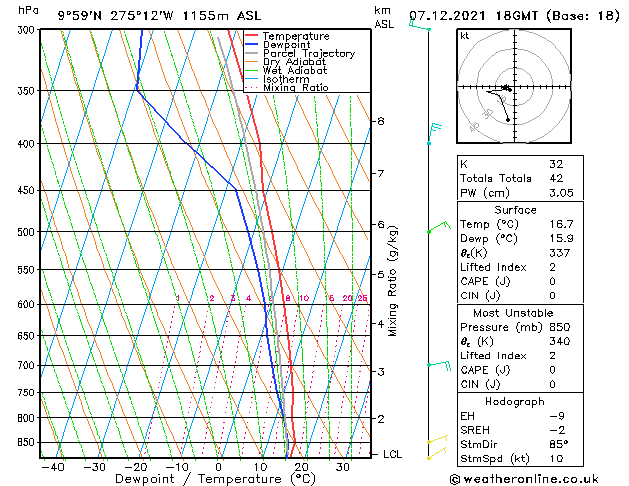This screenshot has width=629, height=486.
Task: Click the 'Mixing Ratio (g/kg)' axis label
Action: coord(393,281)
